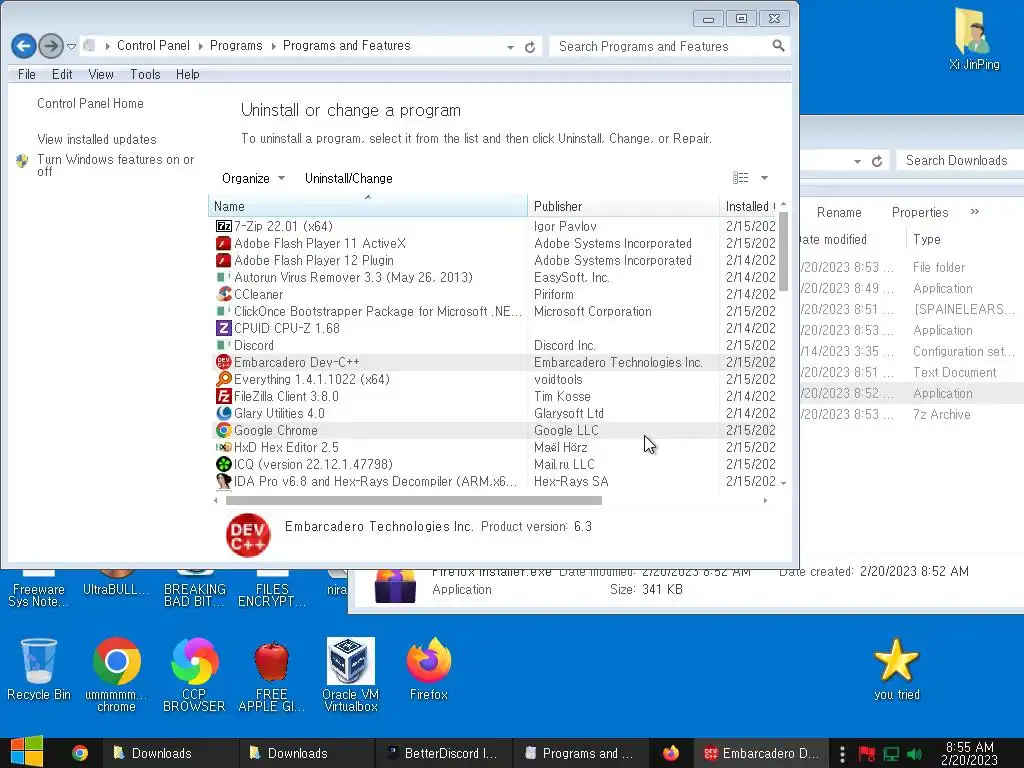Open the View menu

101,74
